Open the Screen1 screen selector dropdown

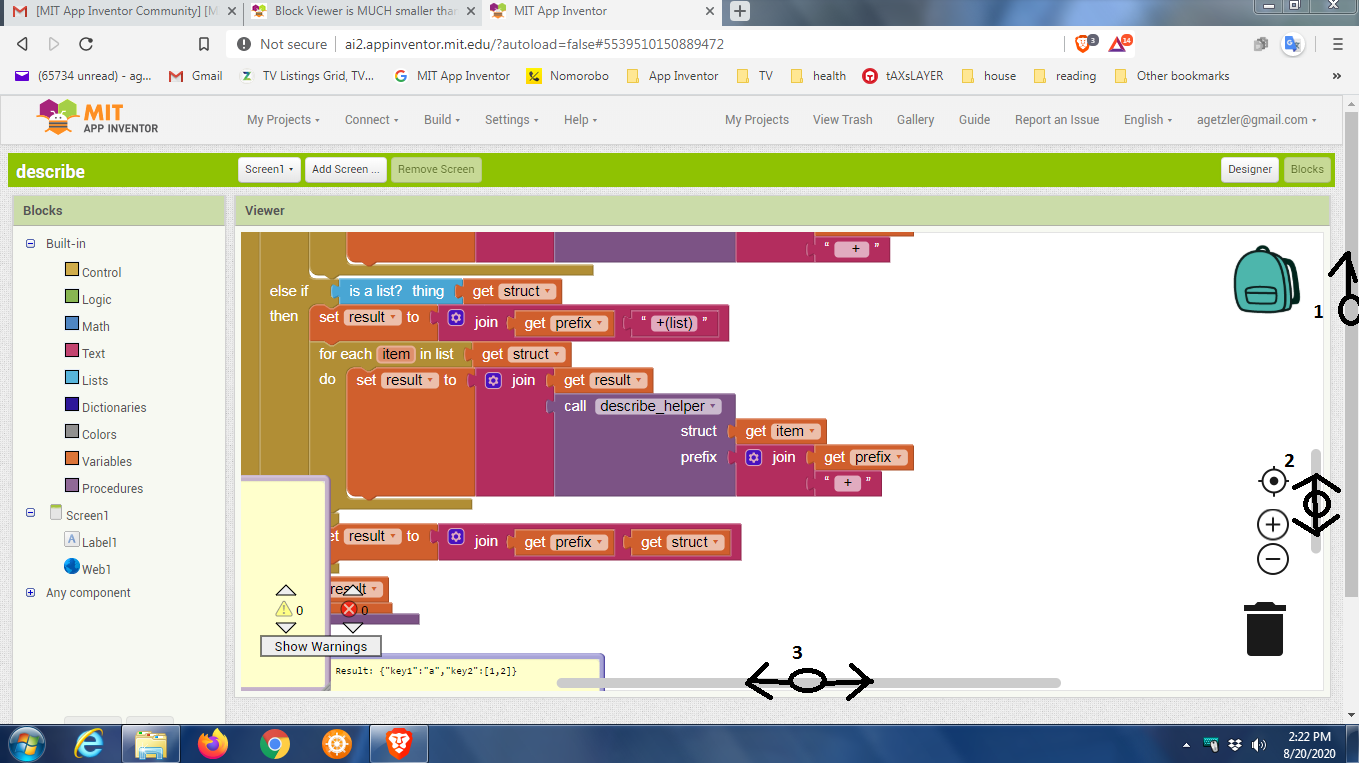[268, 169]
